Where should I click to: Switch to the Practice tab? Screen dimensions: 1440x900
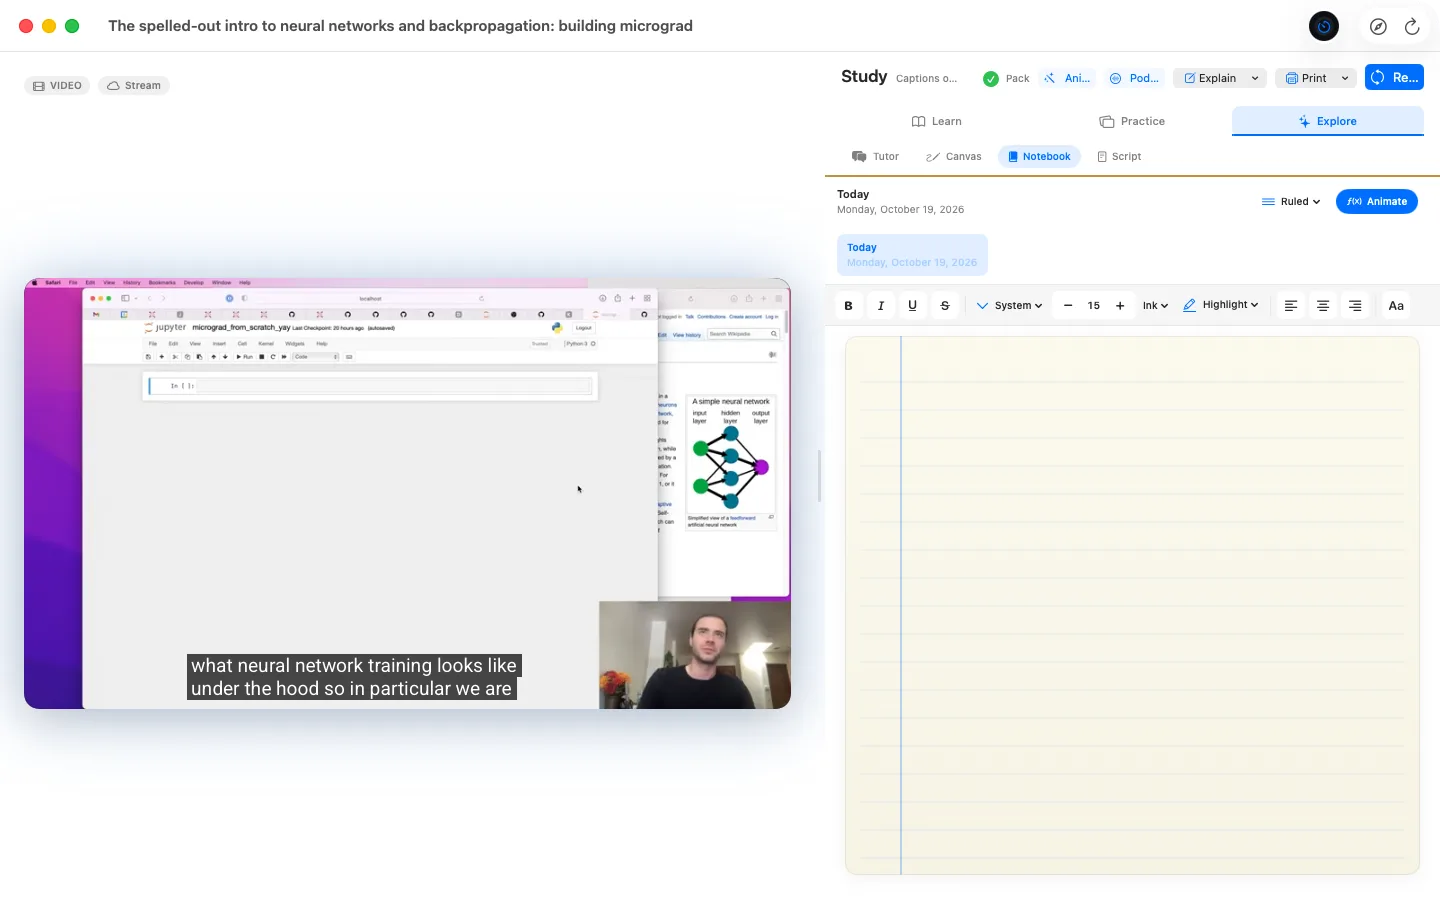tap(1132, 122)
